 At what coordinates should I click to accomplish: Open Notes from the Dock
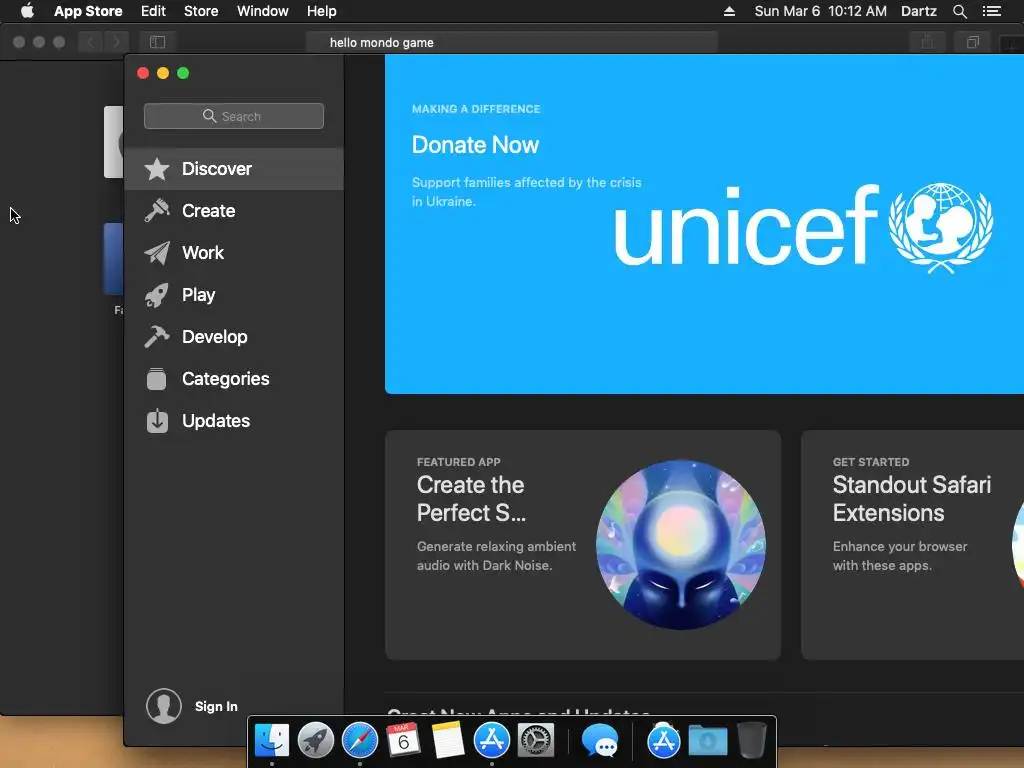(x=448, y=741)
